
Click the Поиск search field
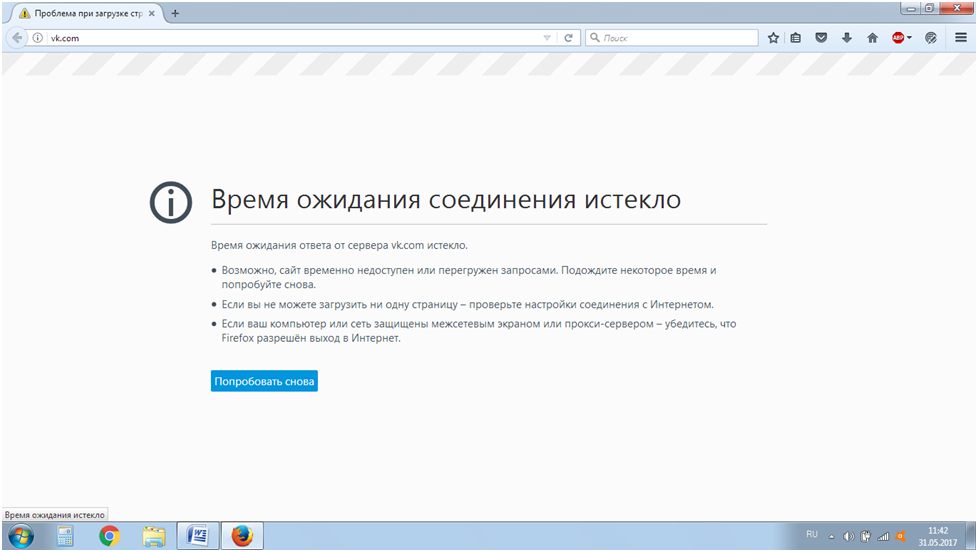coord(672,38)
